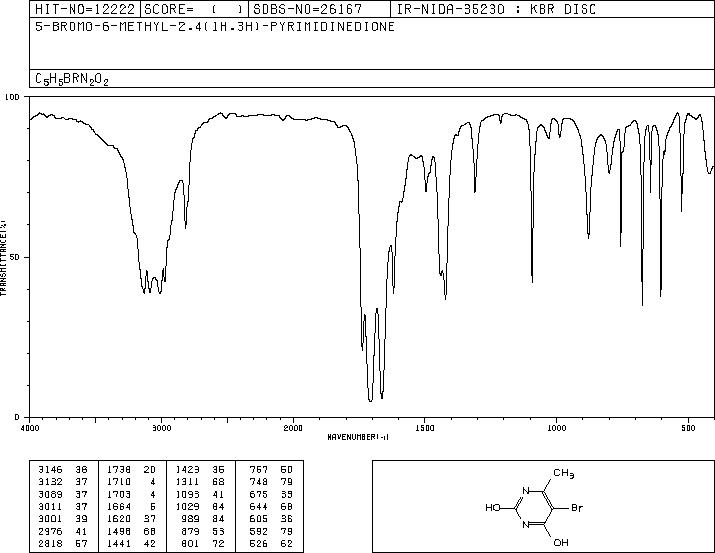This screenshot has height=553, width=715.
Task: Click the 4000 wavenumber axis label
Action: coord(31,428)
